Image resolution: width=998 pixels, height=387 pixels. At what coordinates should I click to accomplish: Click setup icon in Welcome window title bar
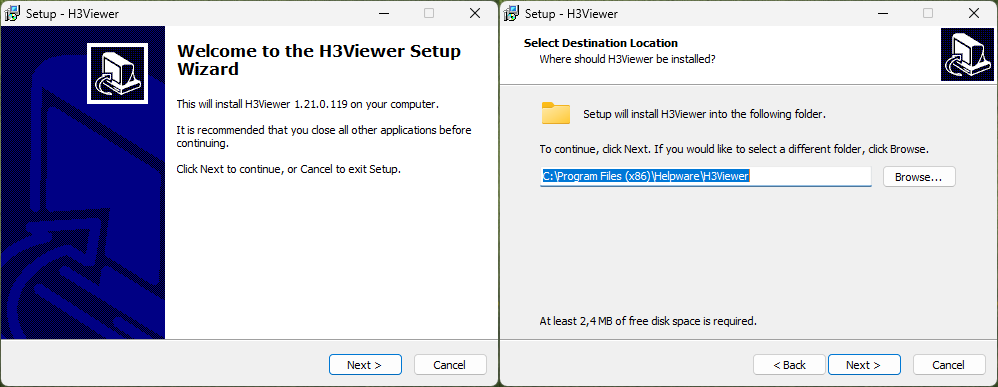(x=12, y=13)
